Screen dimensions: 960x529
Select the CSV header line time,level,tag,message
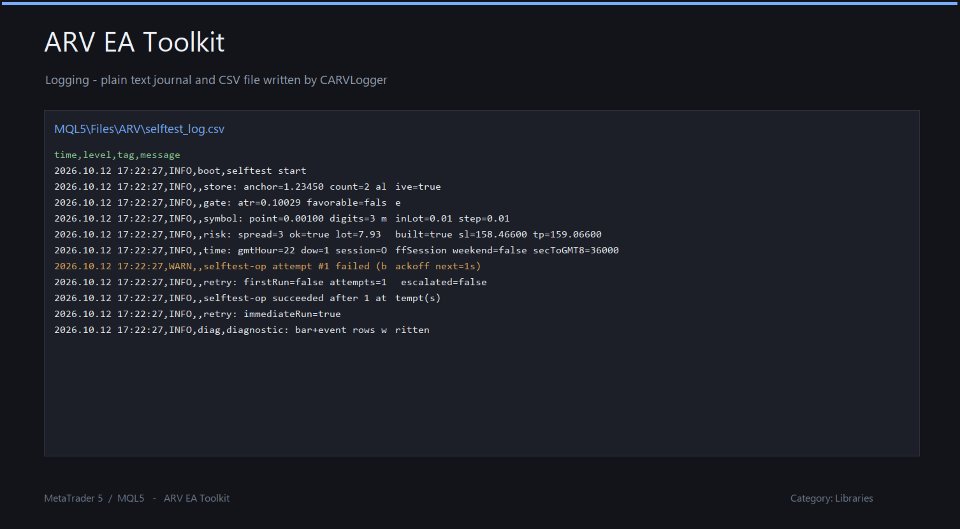[117, 155]
